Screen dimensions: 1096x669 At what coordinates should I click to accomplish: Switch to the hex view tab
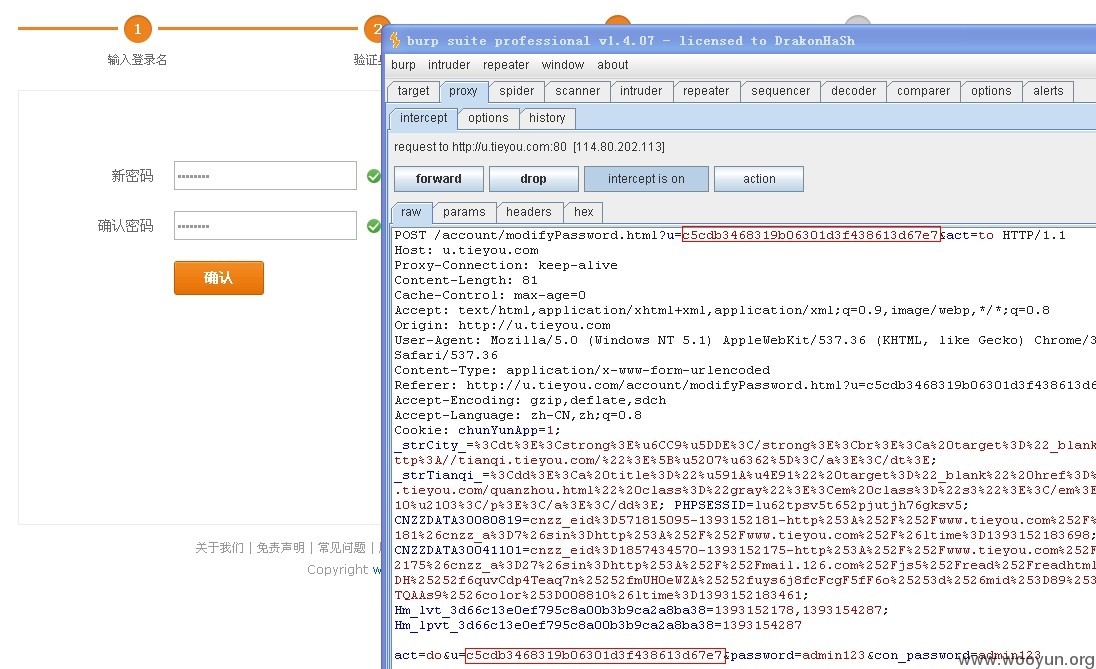[584, 212]
